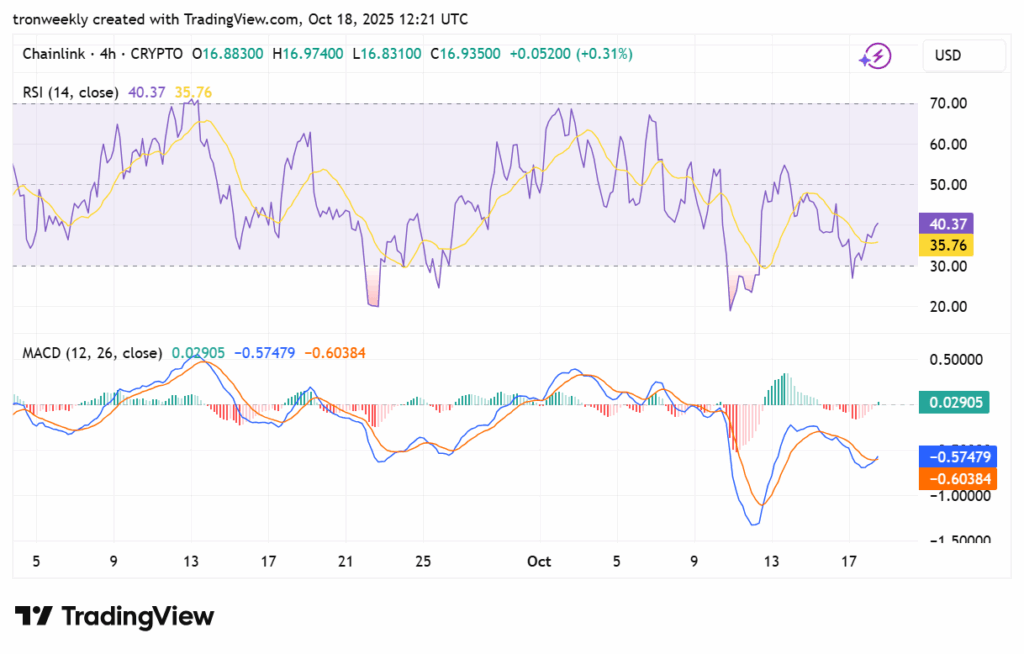
Task: Click the TradingView wordmark text
Action: pyautogui.click(x=138, y=616)
